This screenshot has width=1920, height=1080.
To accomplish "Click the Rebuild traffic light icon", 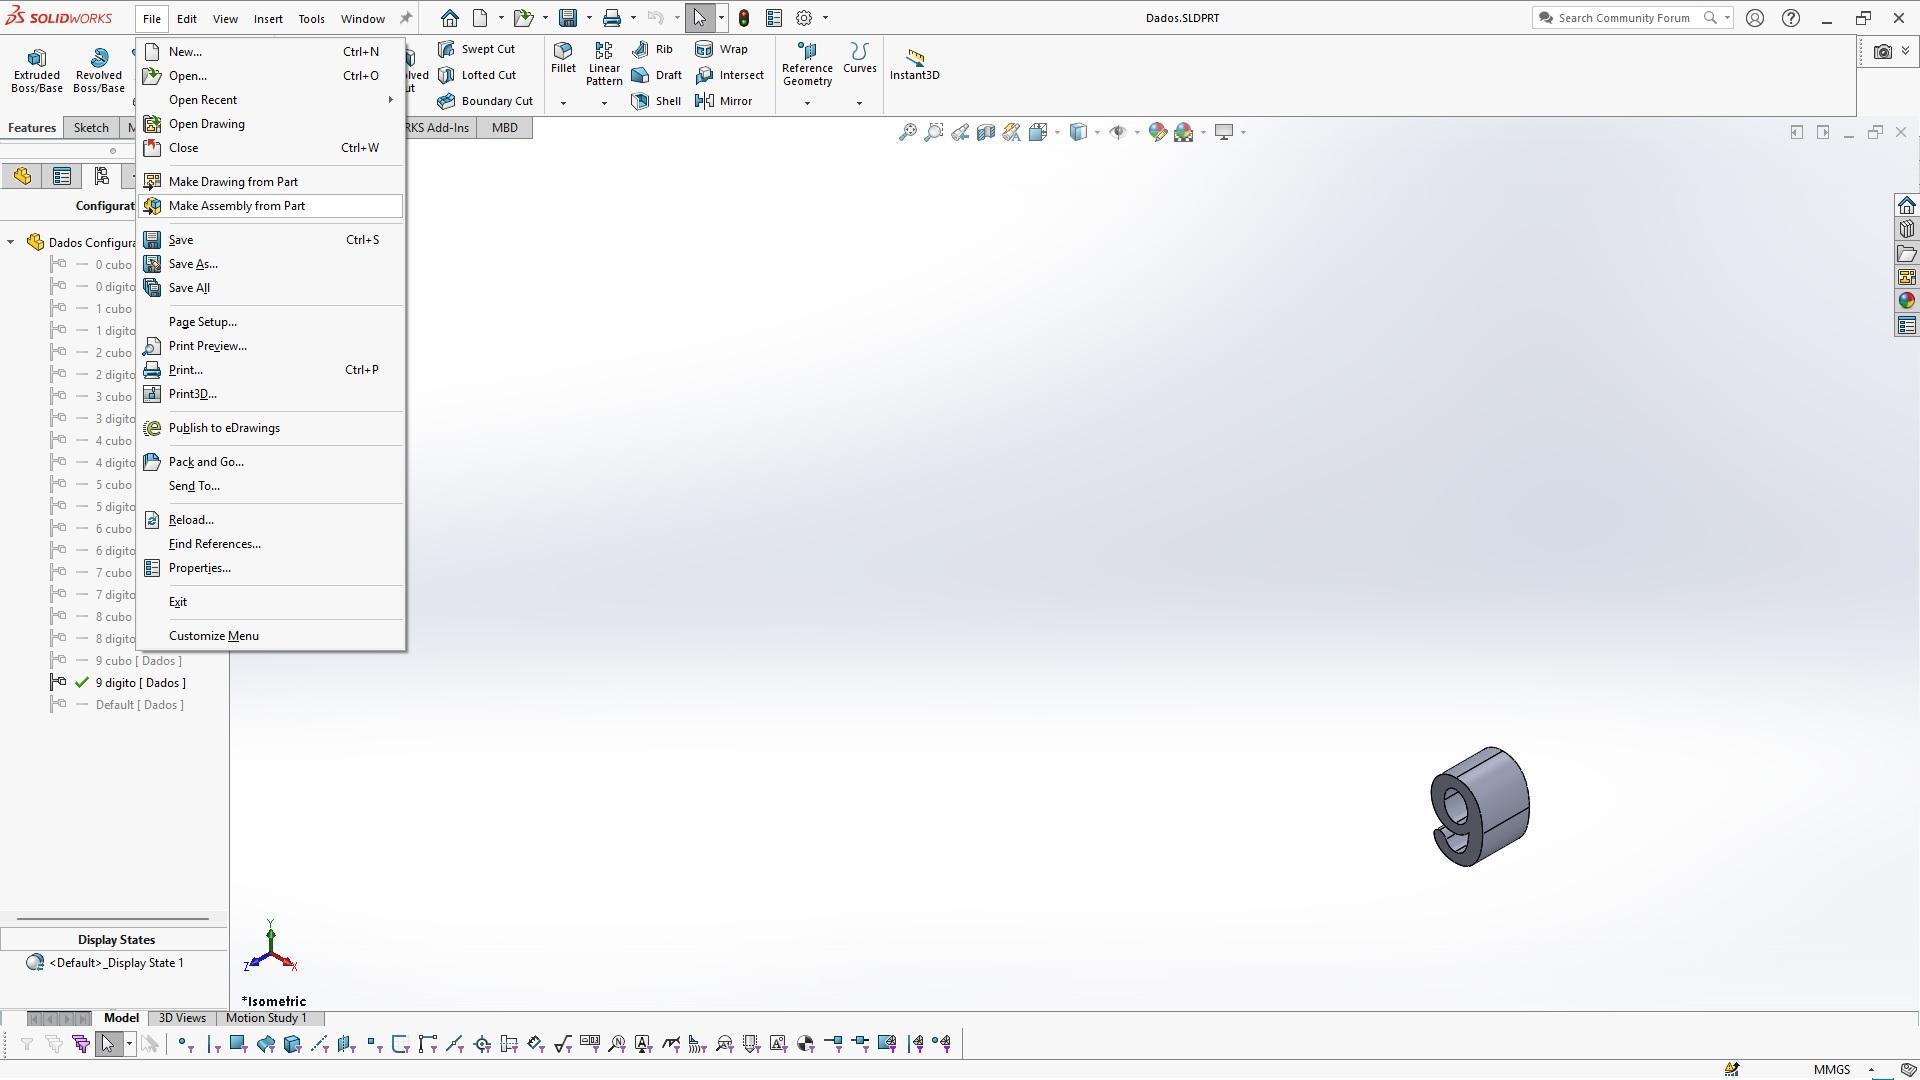I will (744, 18).
